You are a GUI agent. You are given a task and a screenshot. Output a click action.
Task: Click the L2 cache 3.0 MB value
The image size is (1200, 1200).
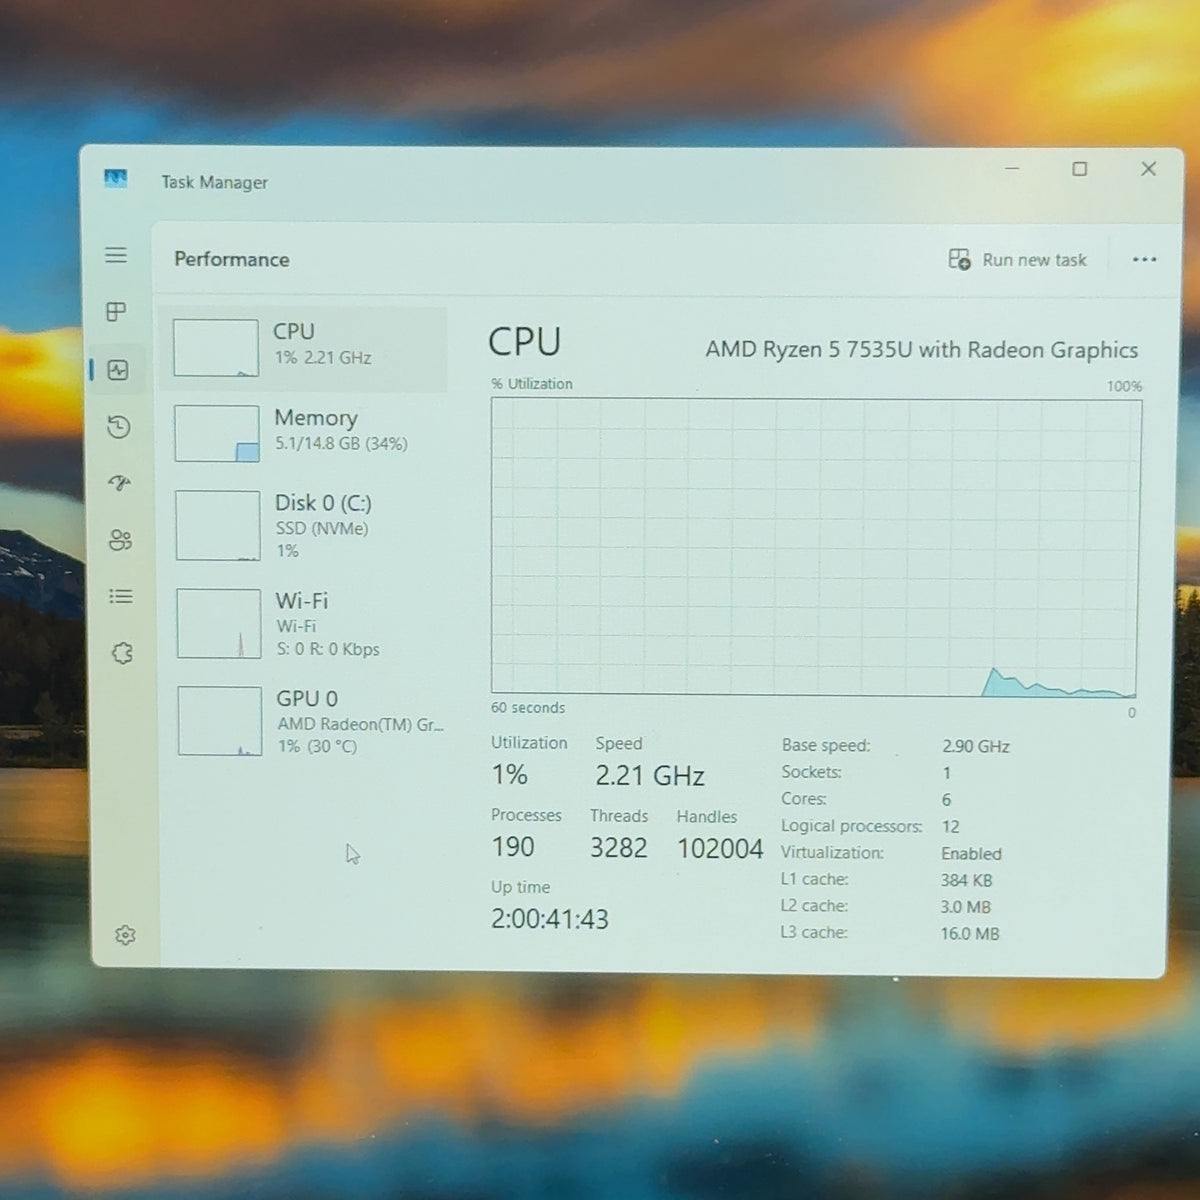(965, 907)
